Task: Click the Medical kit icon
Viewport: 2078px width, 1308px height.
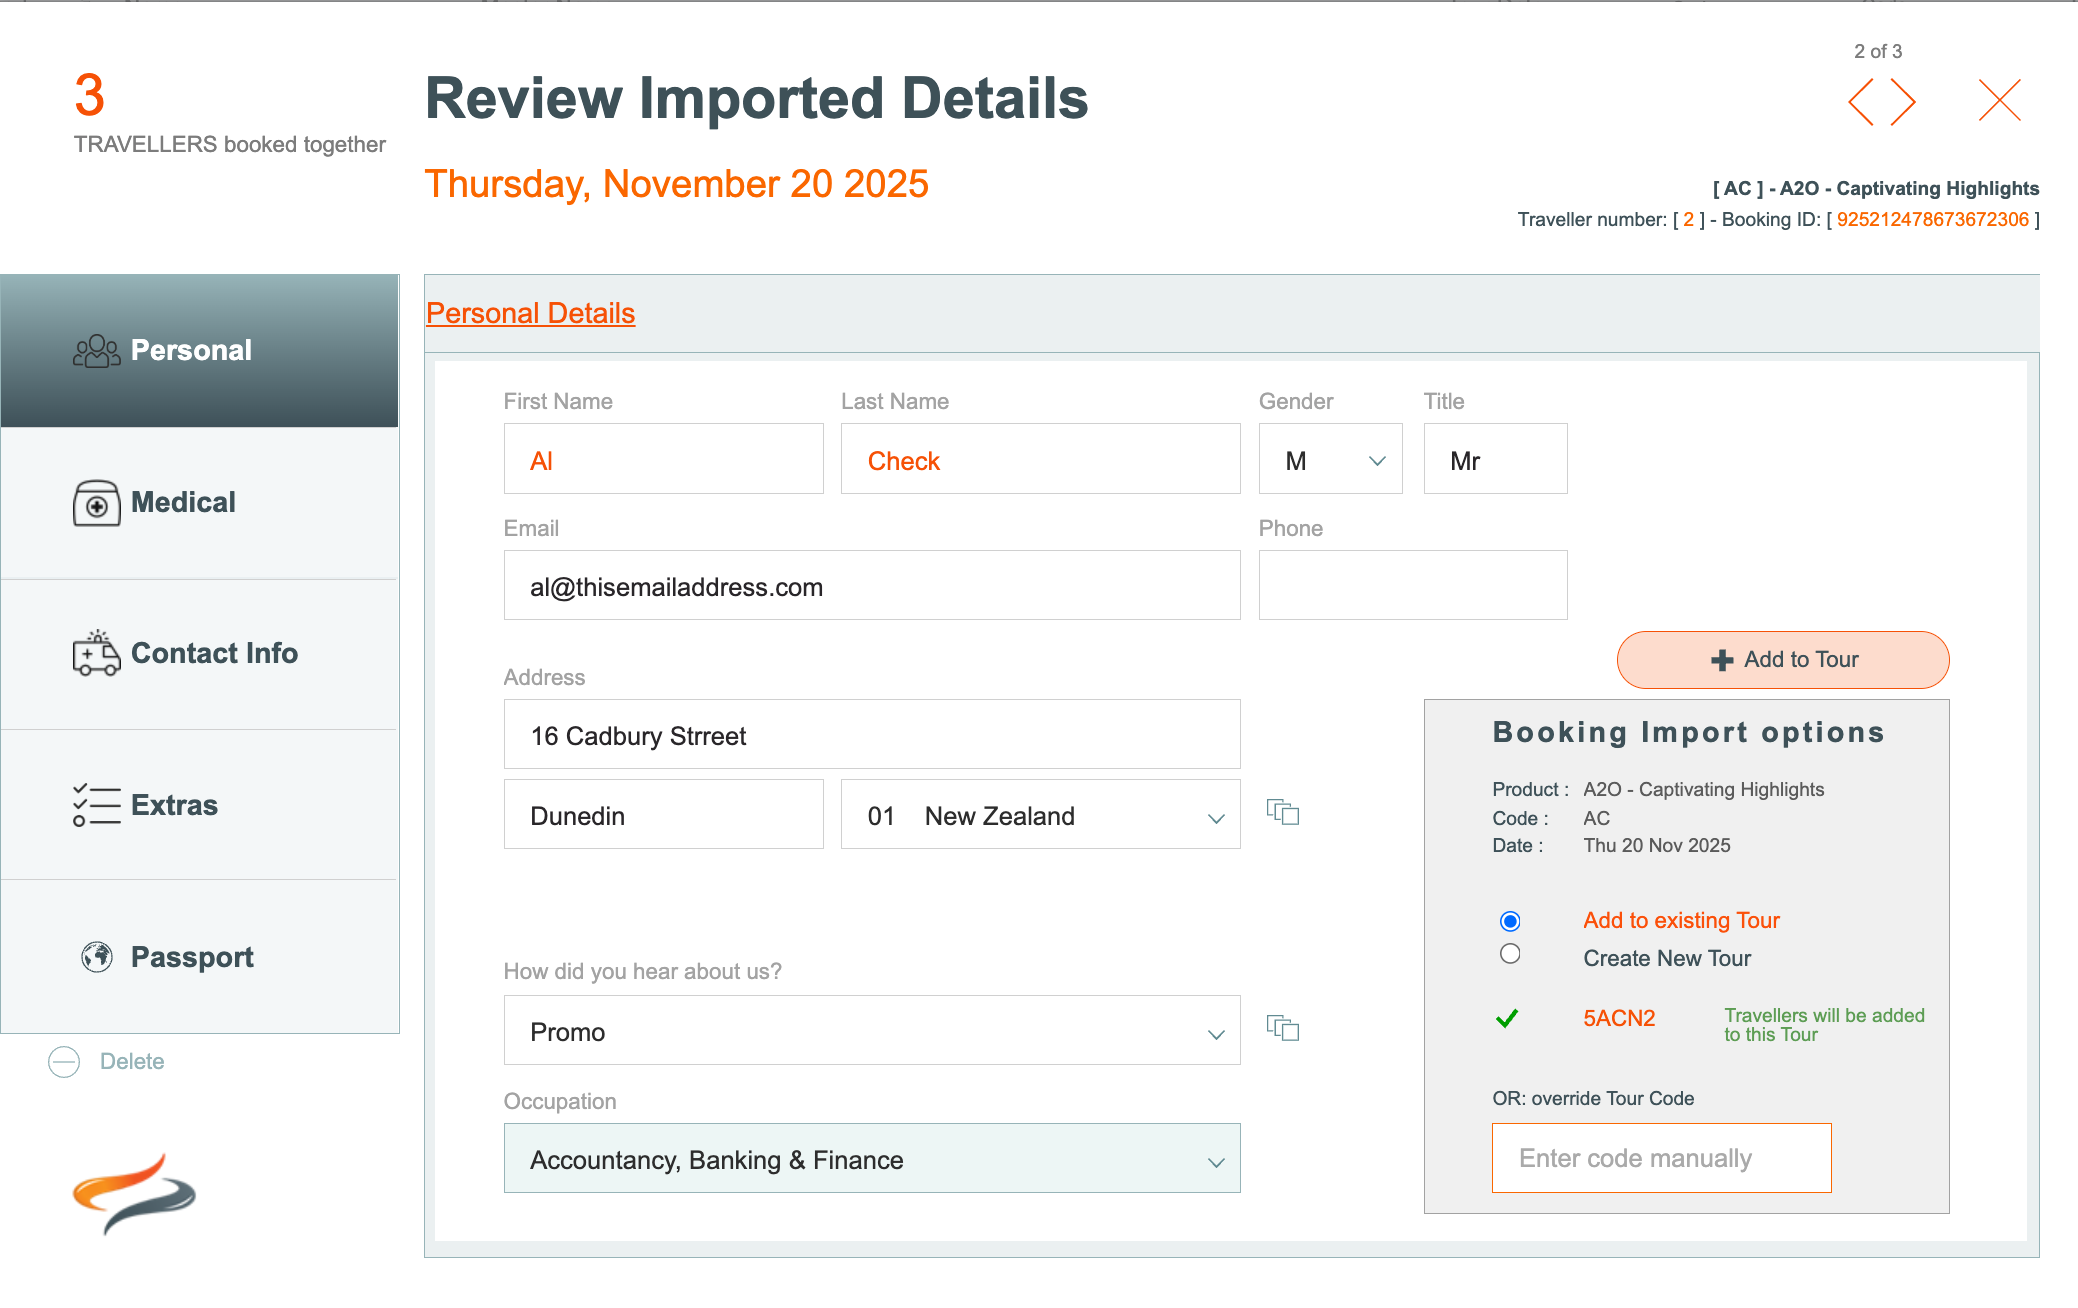Action: (96, 503)
